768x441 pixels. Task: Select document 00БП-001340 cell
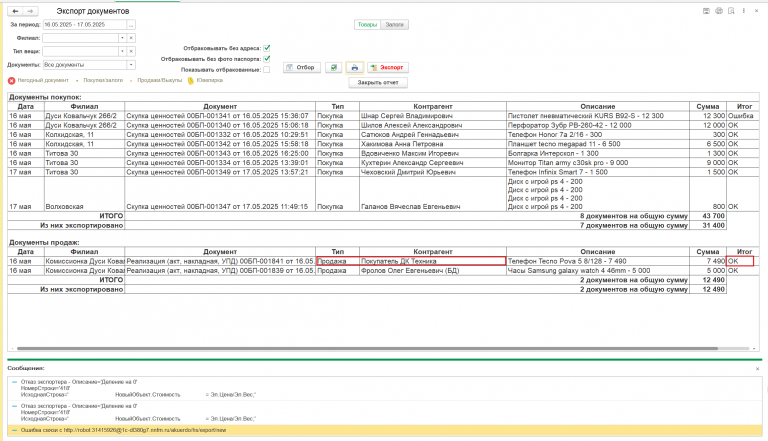tap(220, 125)
